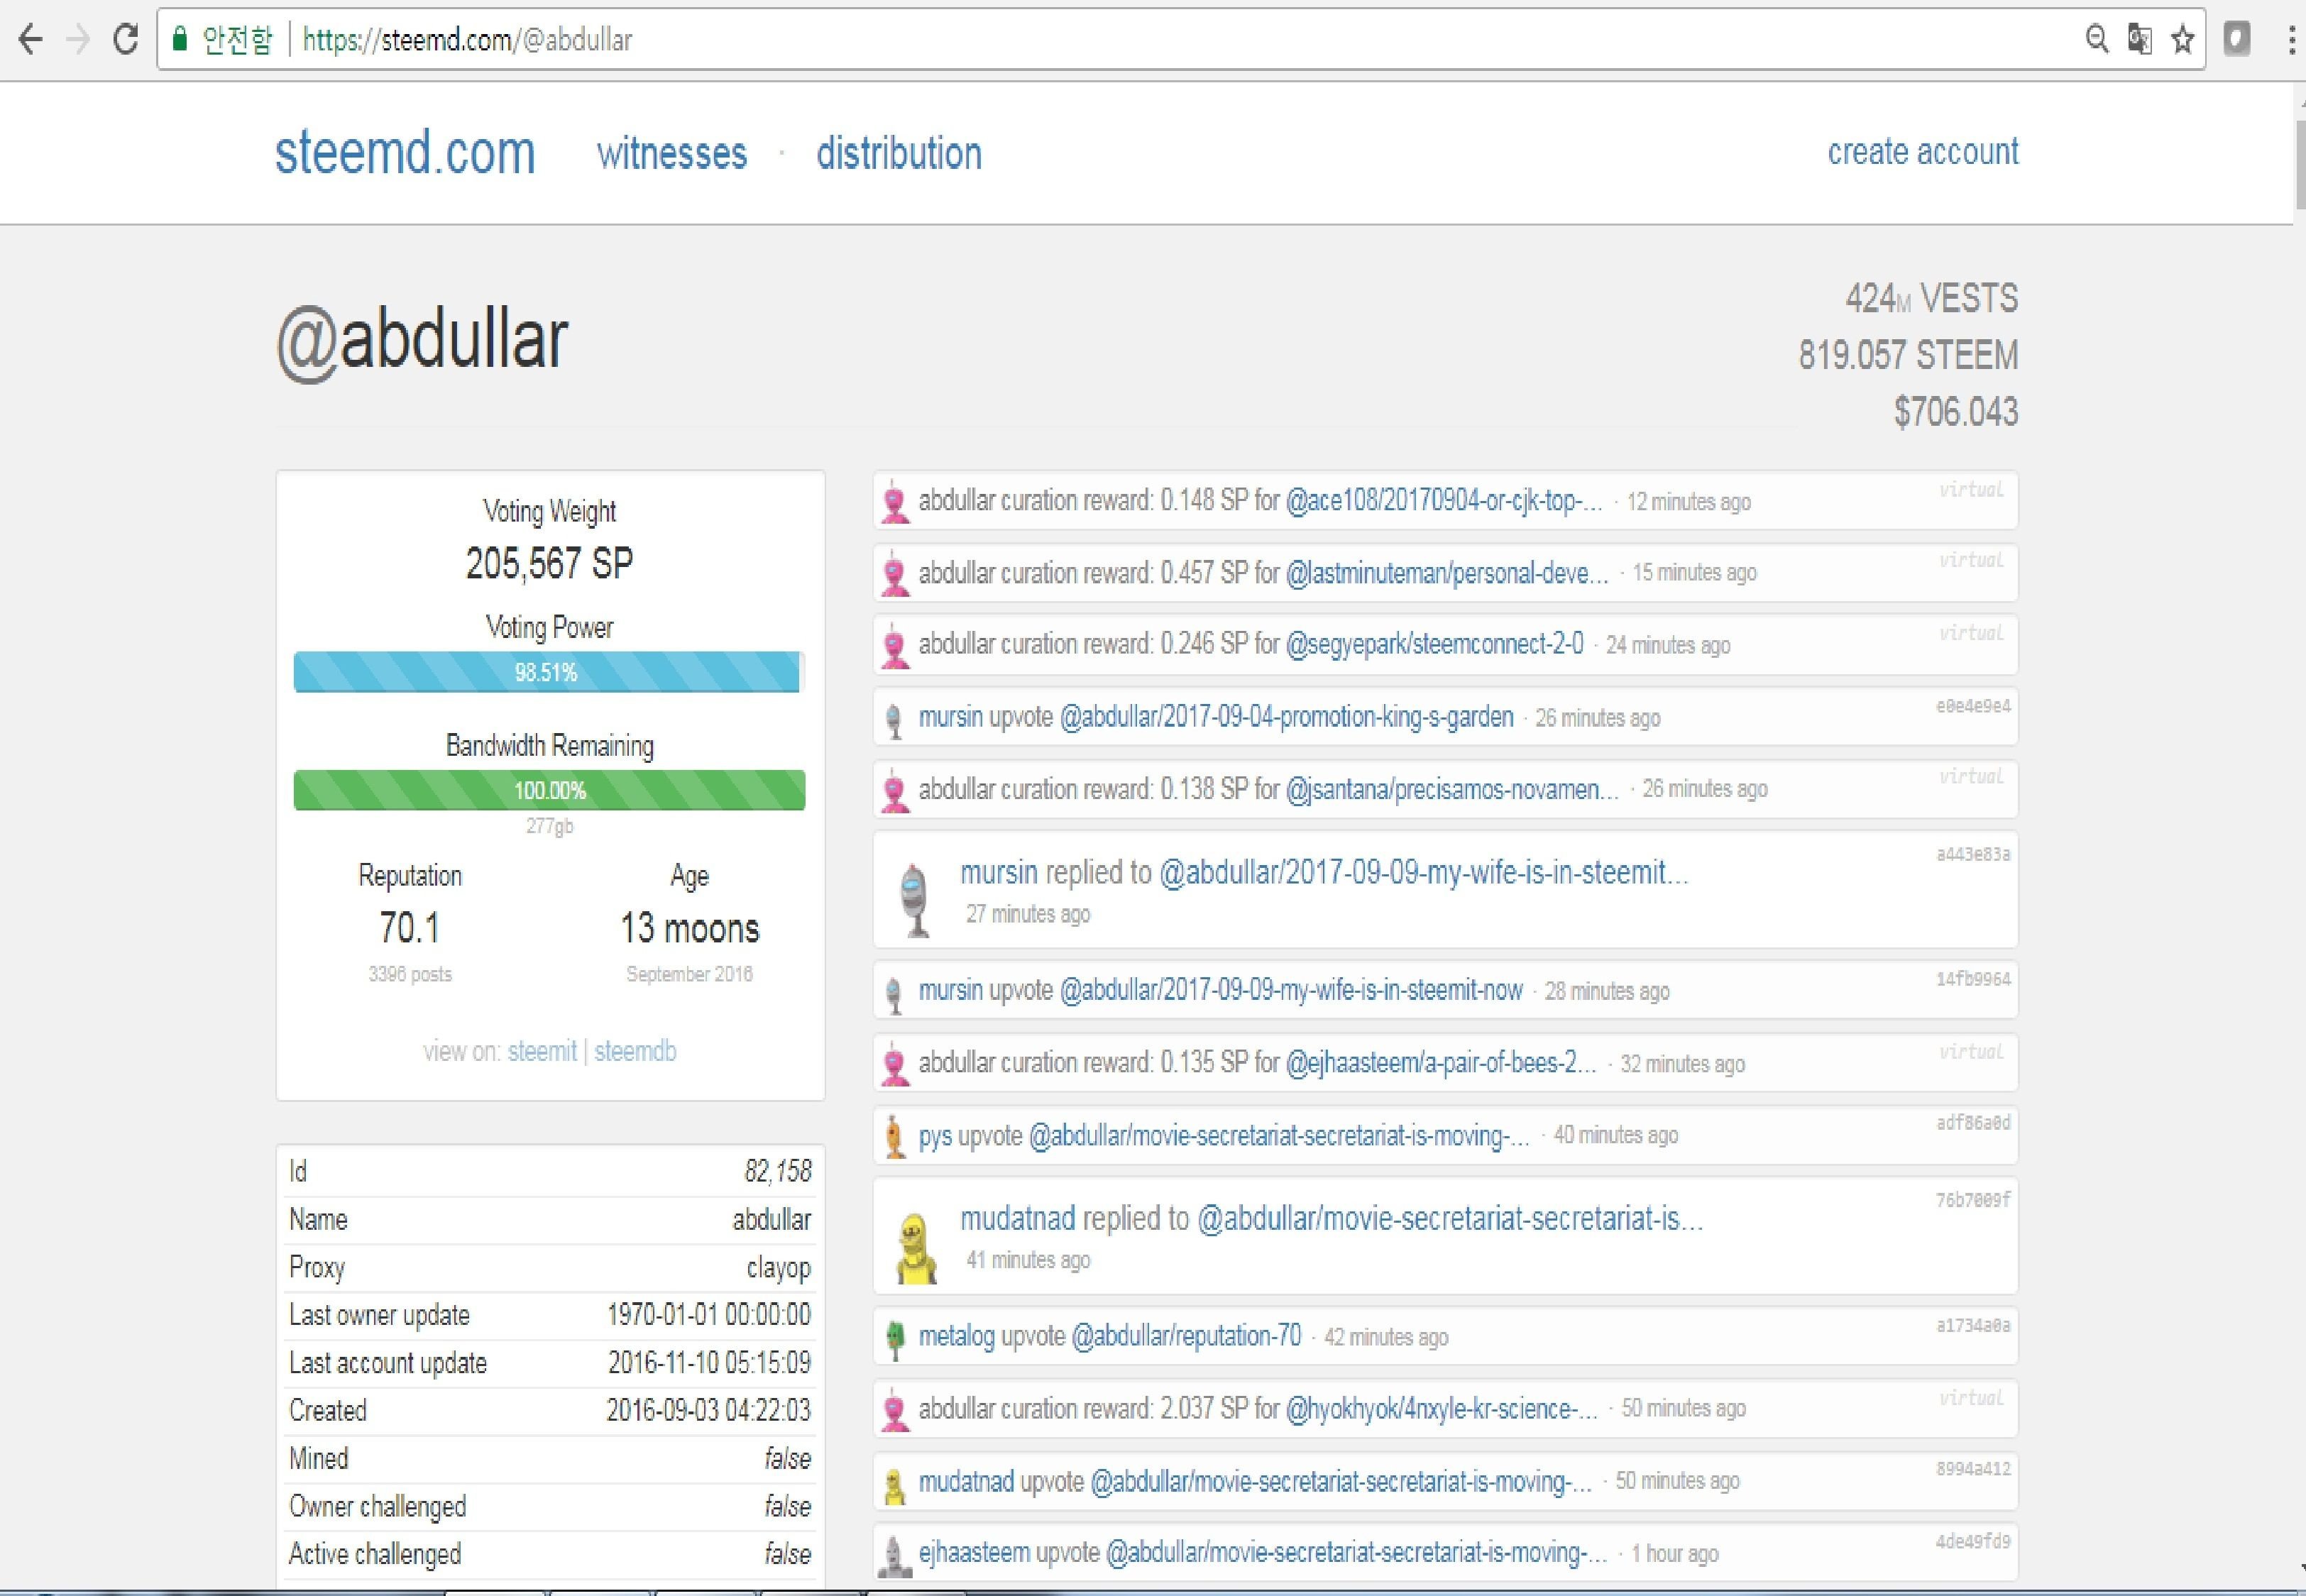Open the witnesses page
2306x1596 pixels.
coord(672,154)
